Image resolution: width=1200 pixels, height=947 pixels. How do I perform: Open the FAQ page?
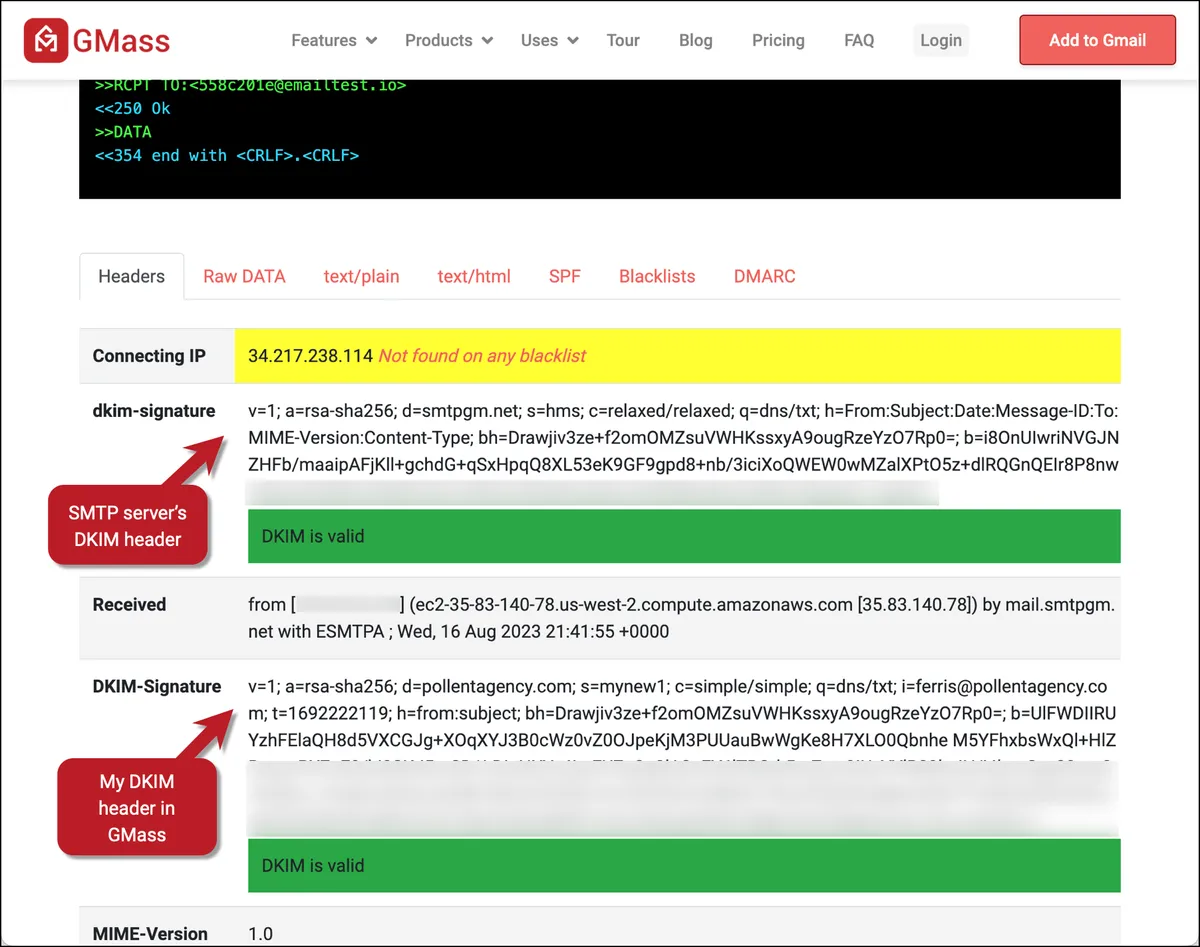pyautogui.click(x=859, y=40)
